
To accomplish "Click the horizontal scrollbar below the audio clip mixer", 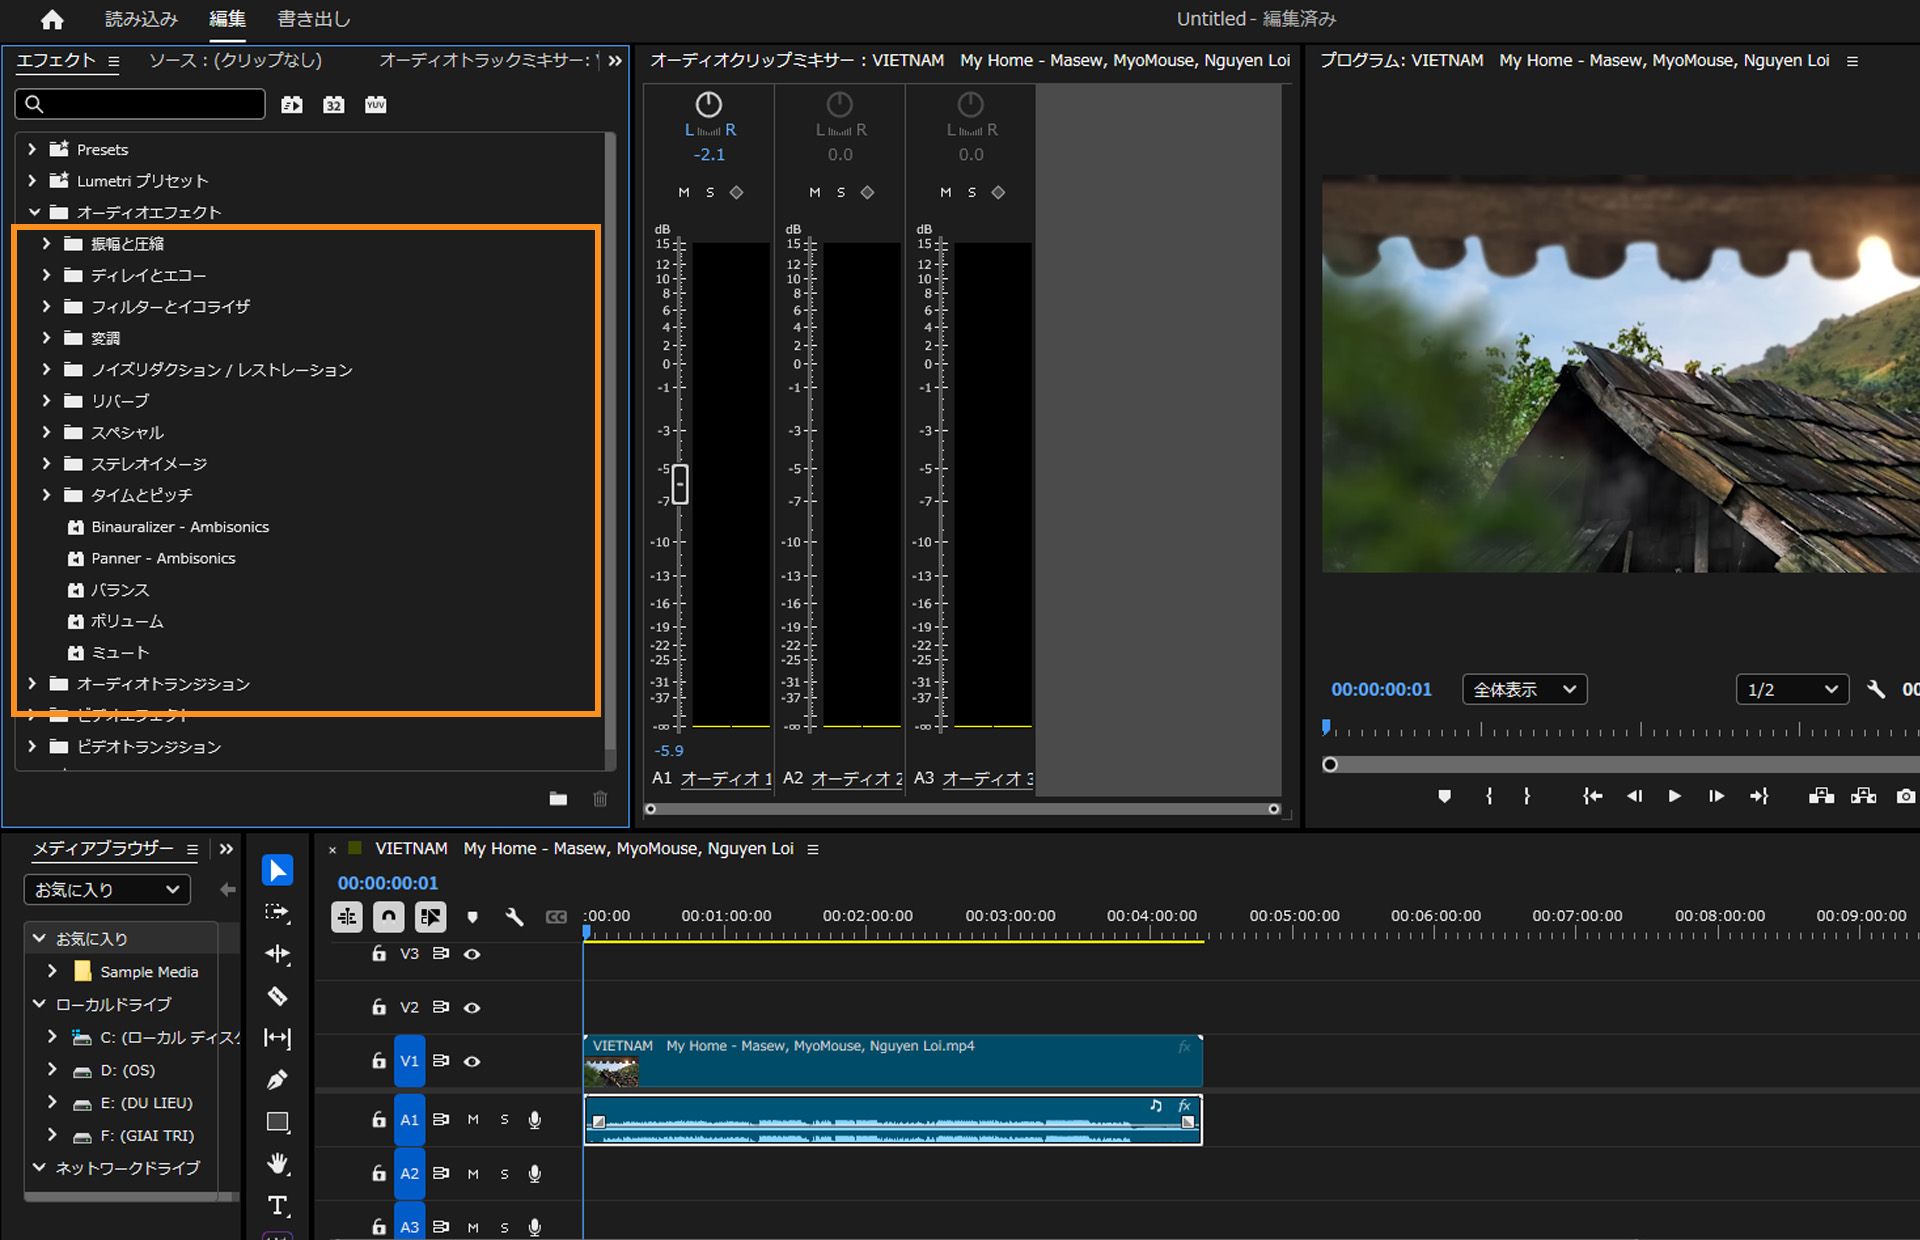I will click(x=960, y=809).
